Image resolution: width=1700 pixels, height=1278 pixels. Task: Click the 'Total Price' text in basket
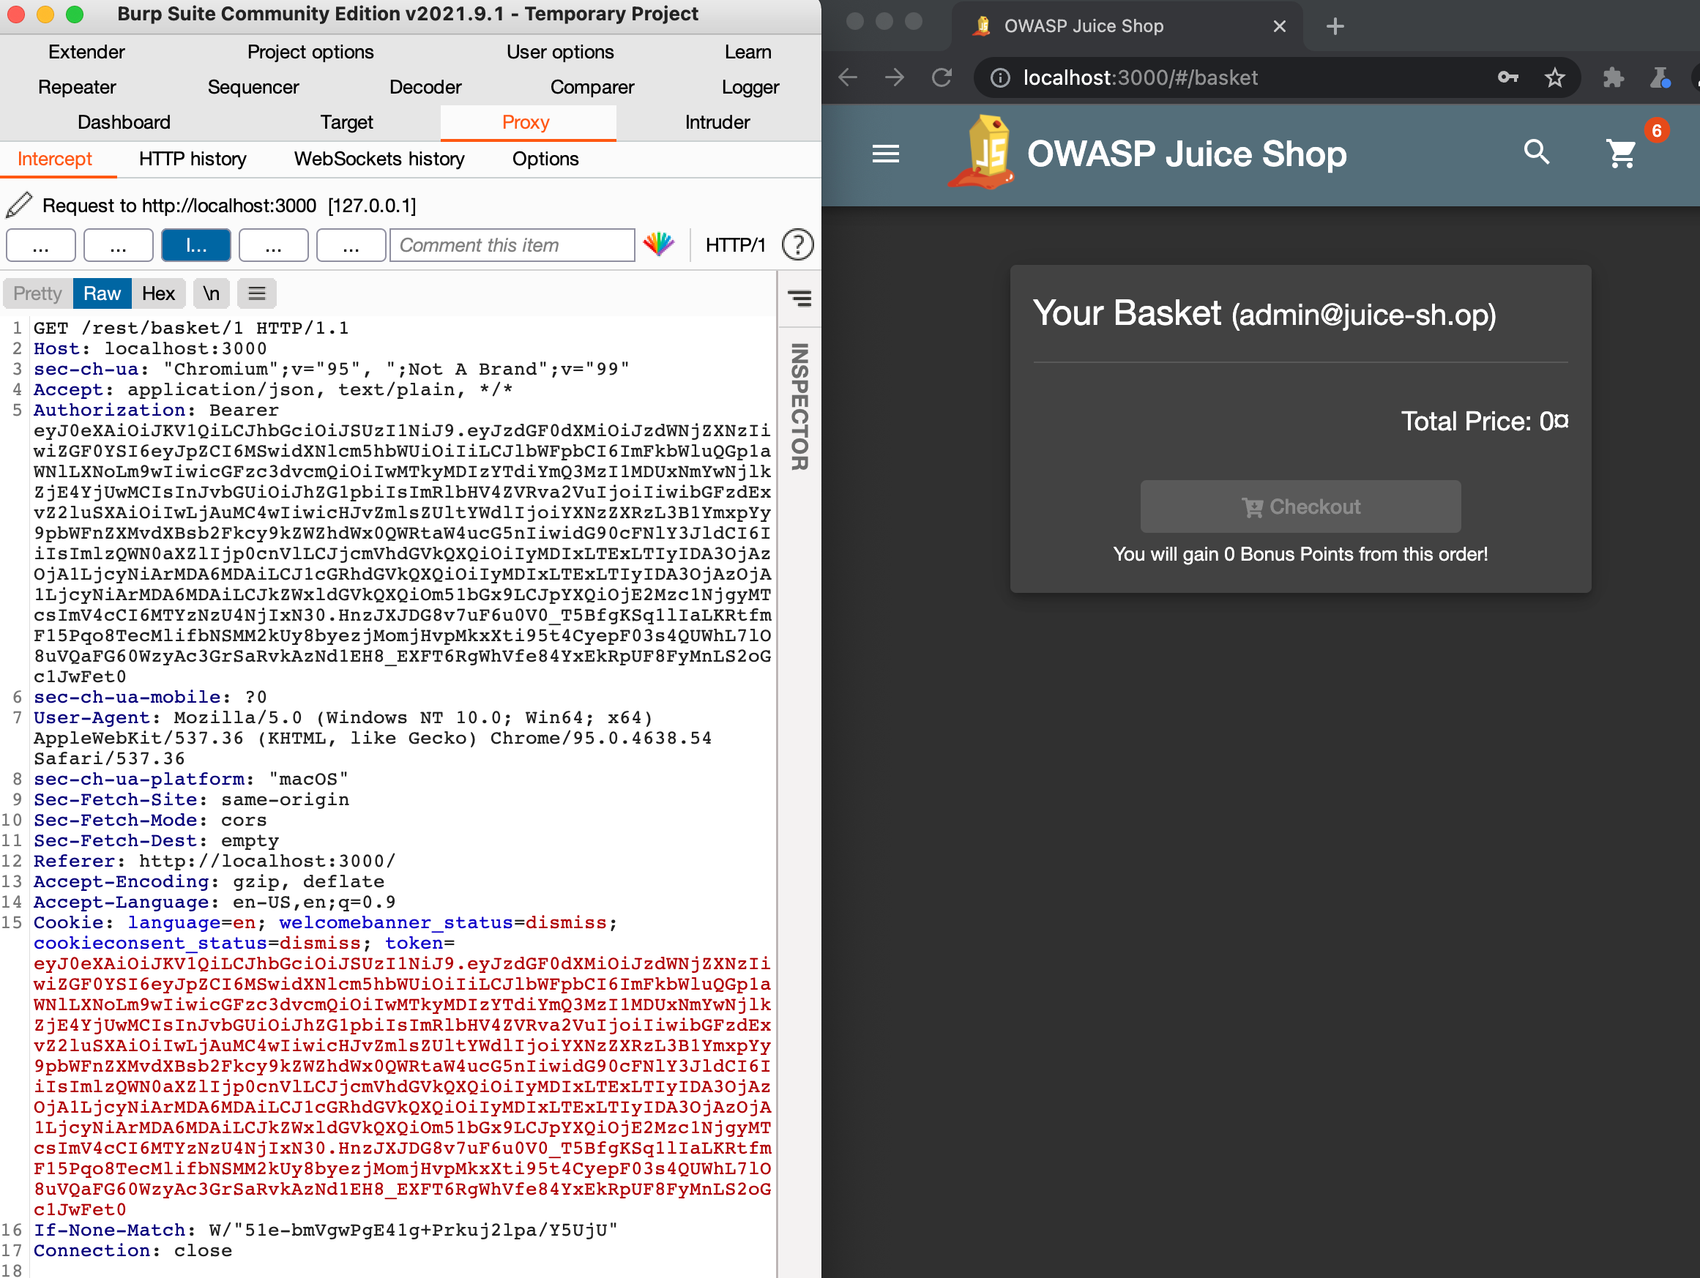coord(1484,421)
